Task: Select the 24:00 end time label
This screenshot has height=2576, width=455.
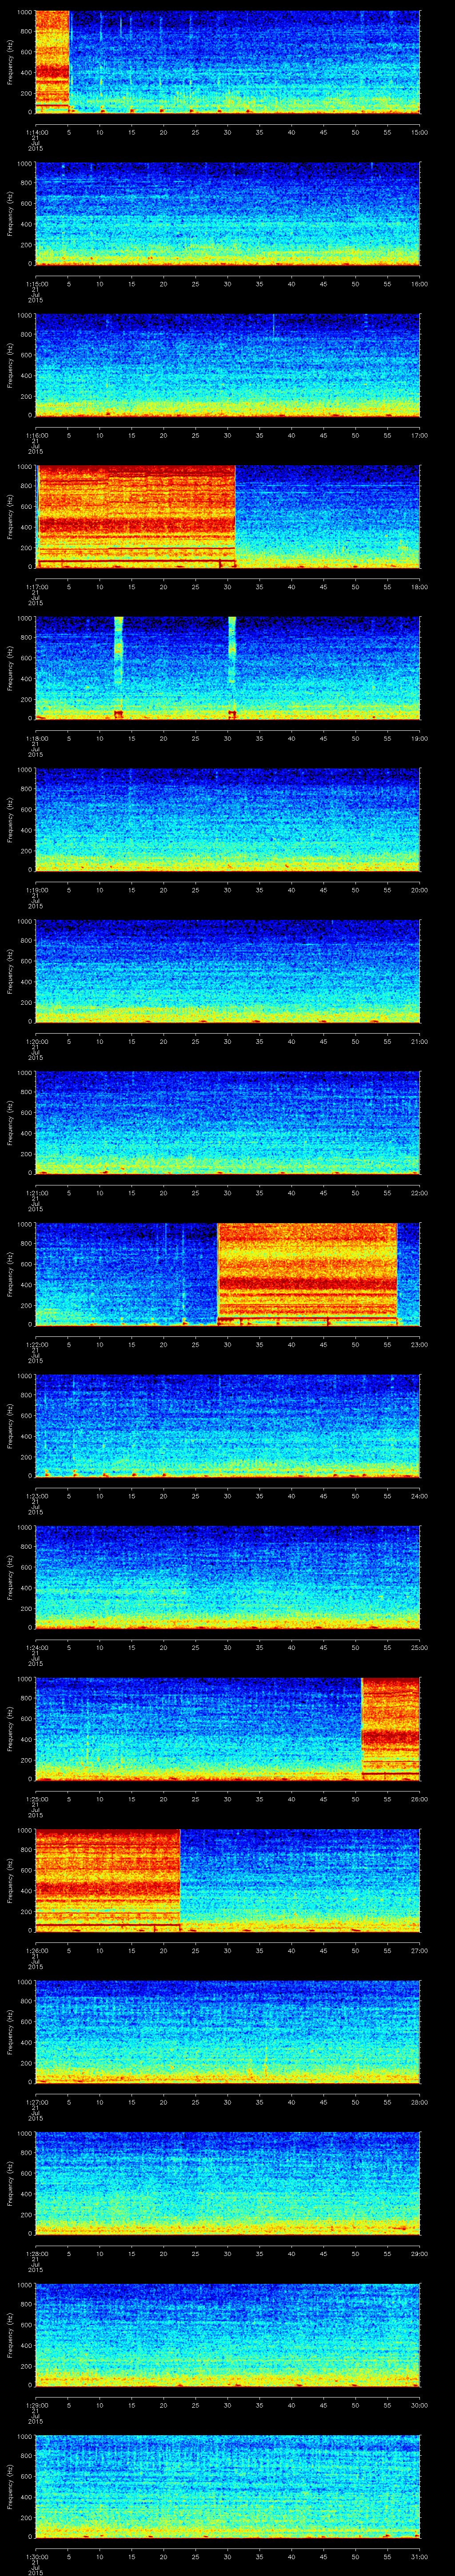Action: pos(420,1496)
